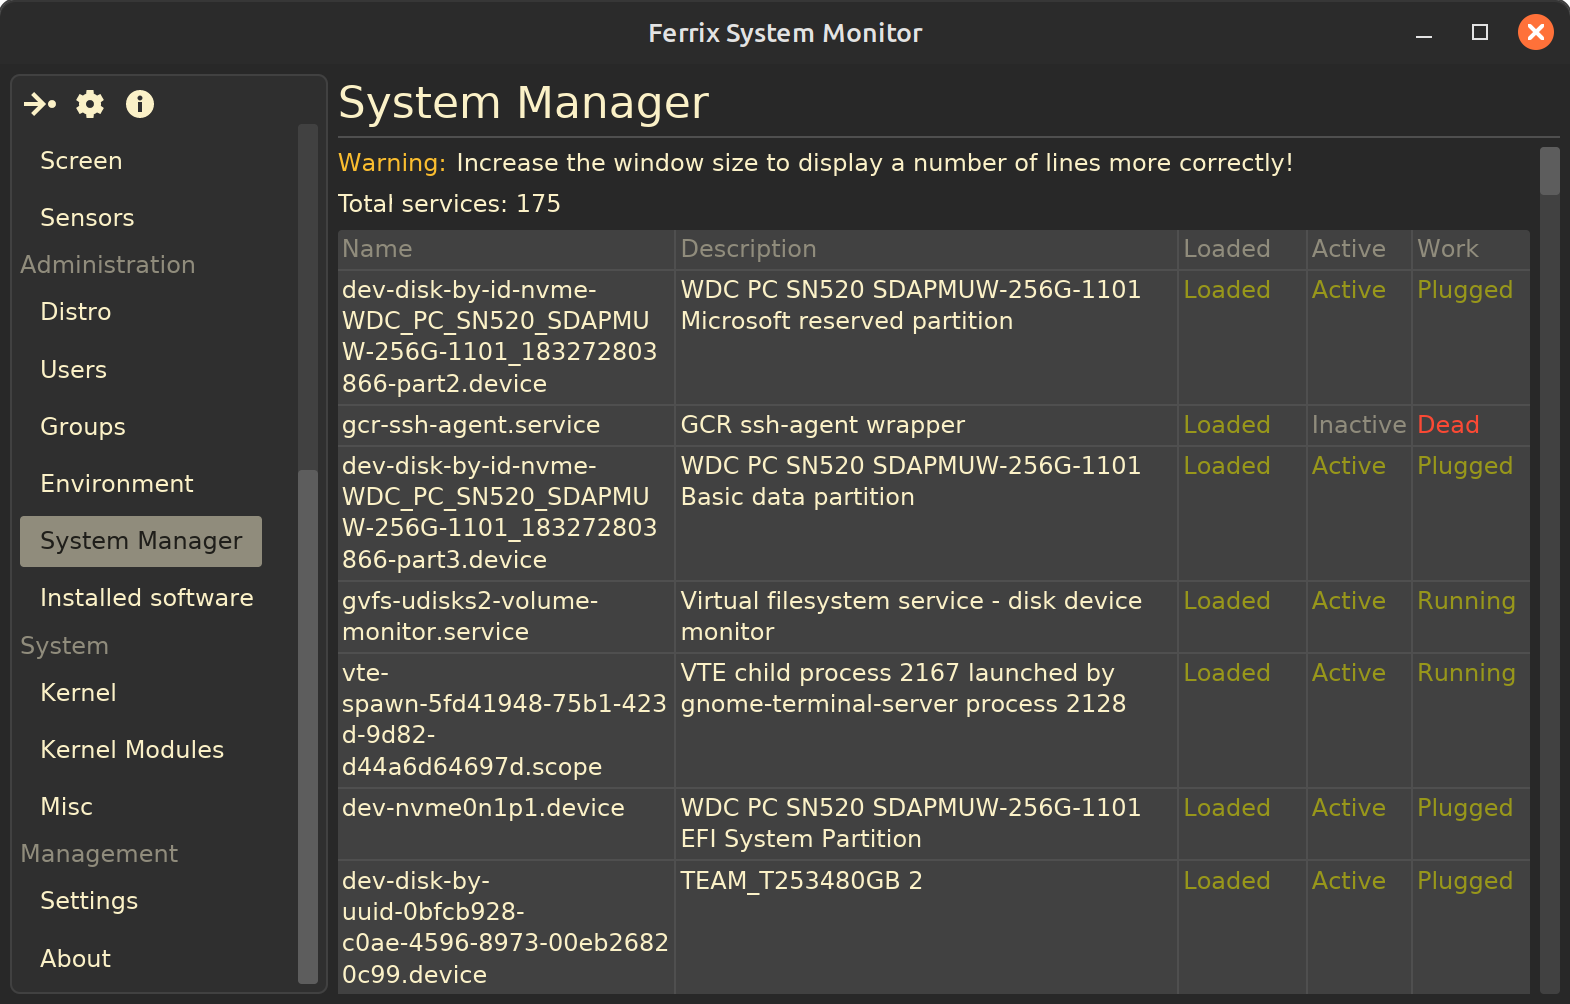
Task: Click the arrow export icon in sidebar header
Action: [x=40, y=104]
